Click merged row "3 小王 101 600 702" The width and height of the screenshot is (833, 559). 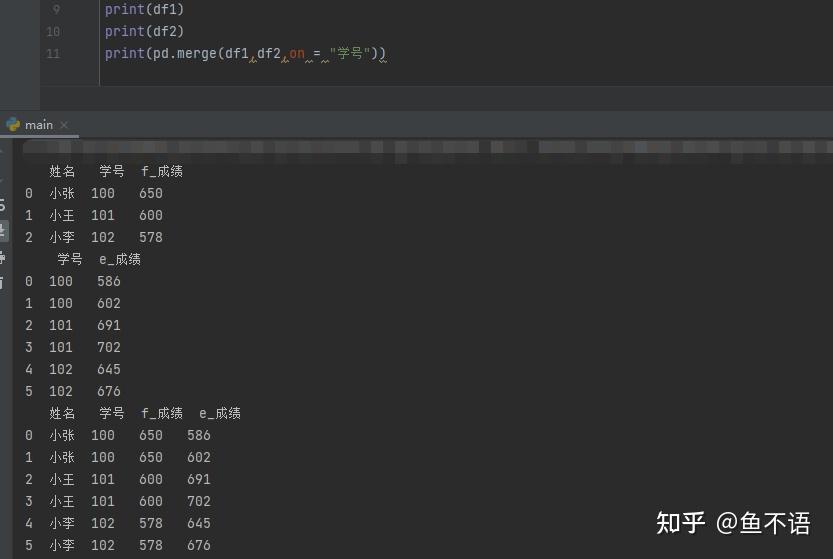tap(117, 502)
